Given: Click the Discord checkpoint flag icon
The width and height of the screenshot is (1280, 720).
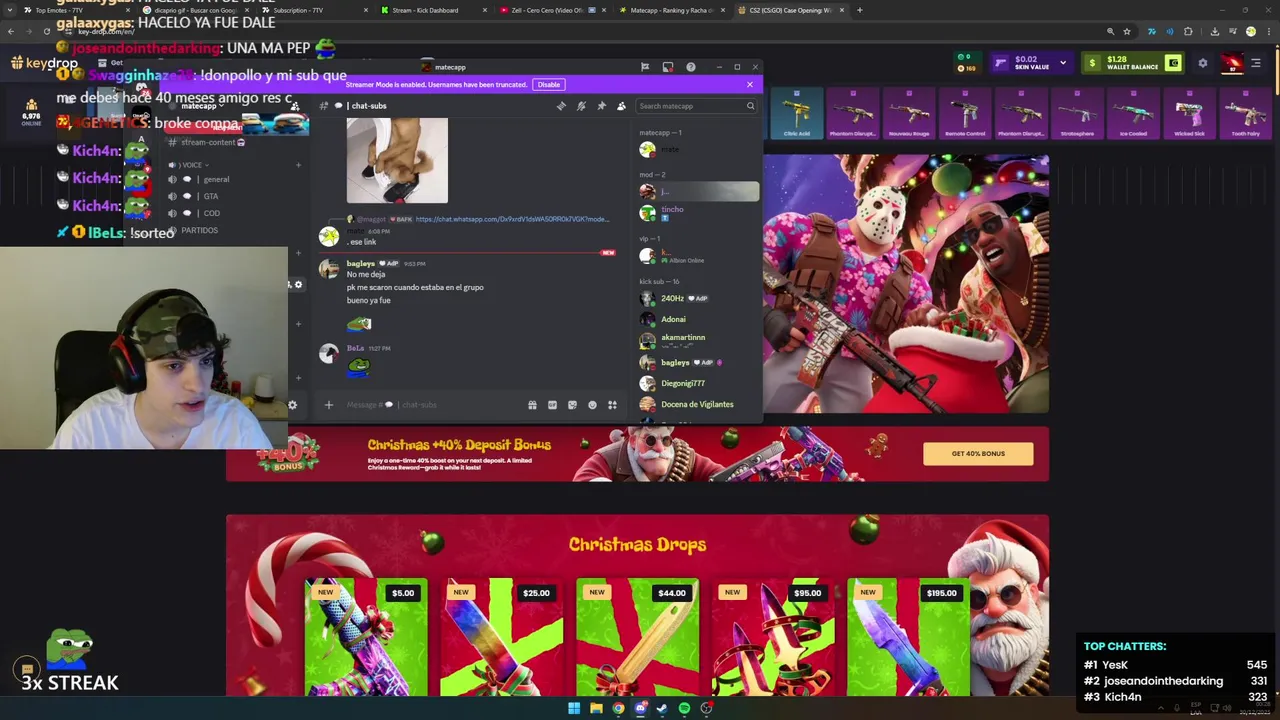Looking at the screenshot, I should click(x=645, y=67).
